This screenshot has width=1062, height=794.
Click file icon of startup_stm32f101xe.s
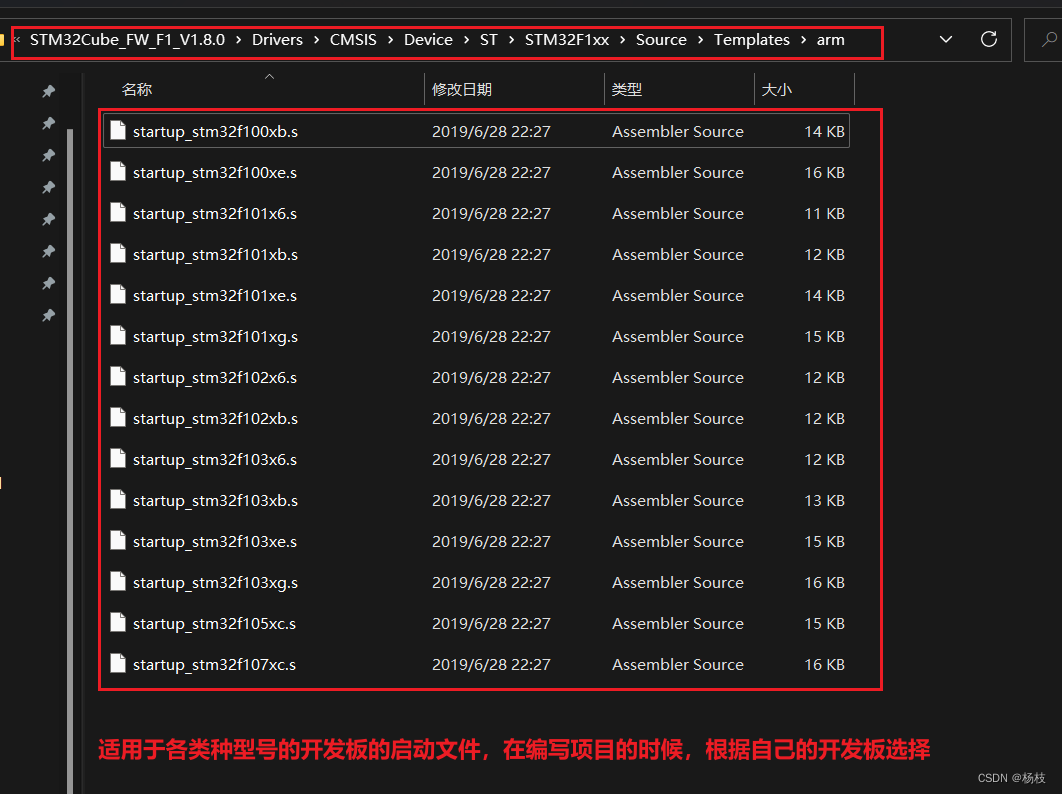click(118, 295)
